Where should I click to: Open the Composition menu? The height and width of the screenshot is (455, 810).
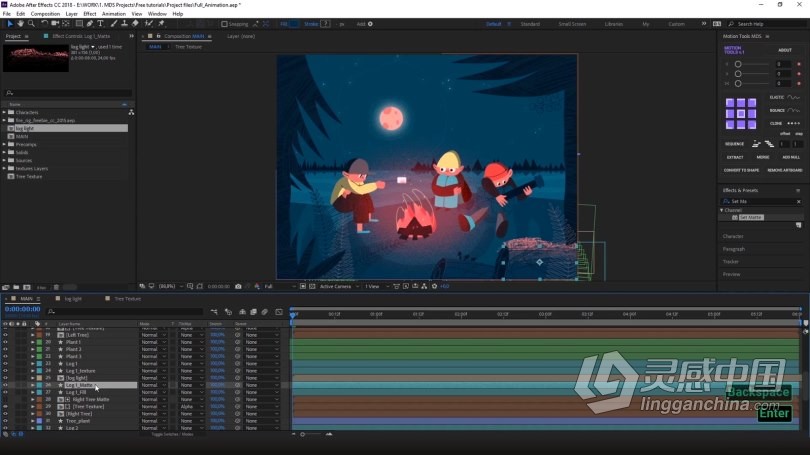(x=45, y=14)
